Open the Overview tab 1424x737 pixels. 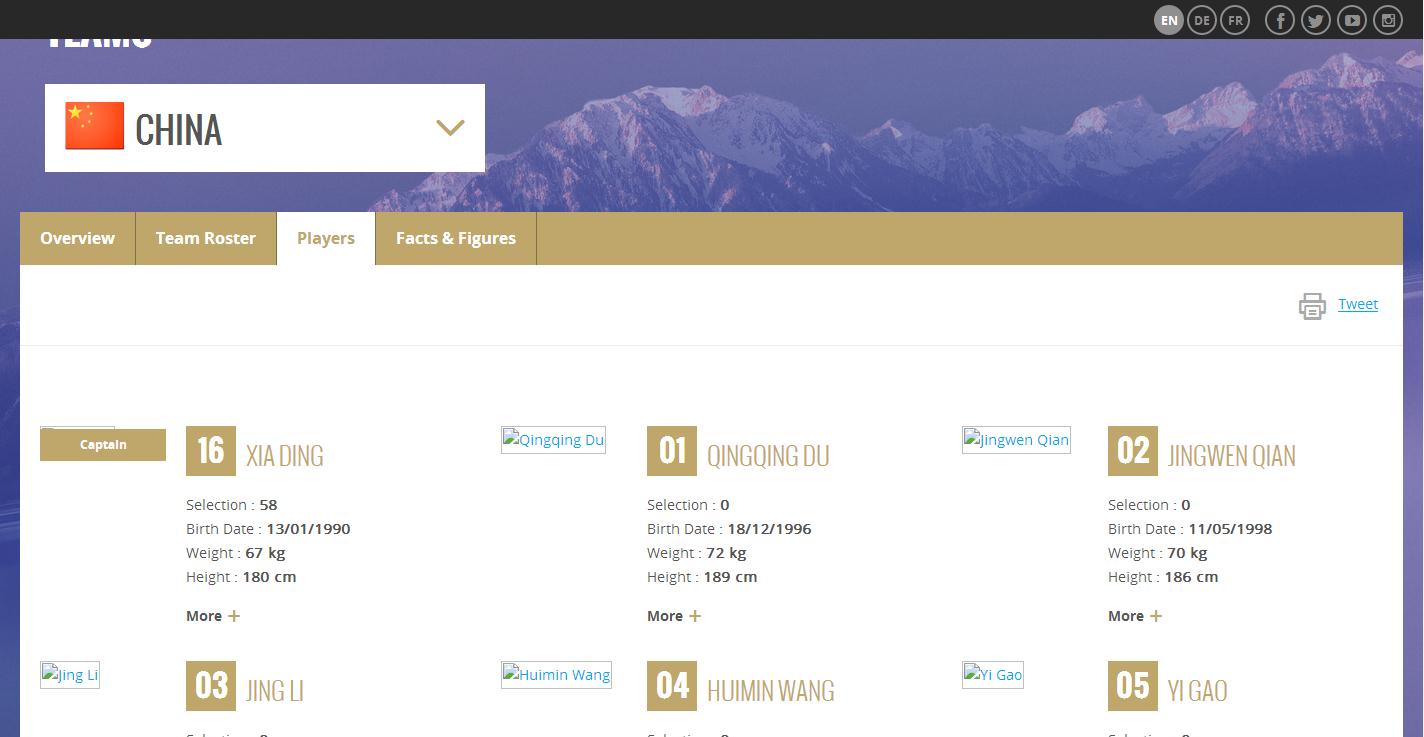(77, 238)
